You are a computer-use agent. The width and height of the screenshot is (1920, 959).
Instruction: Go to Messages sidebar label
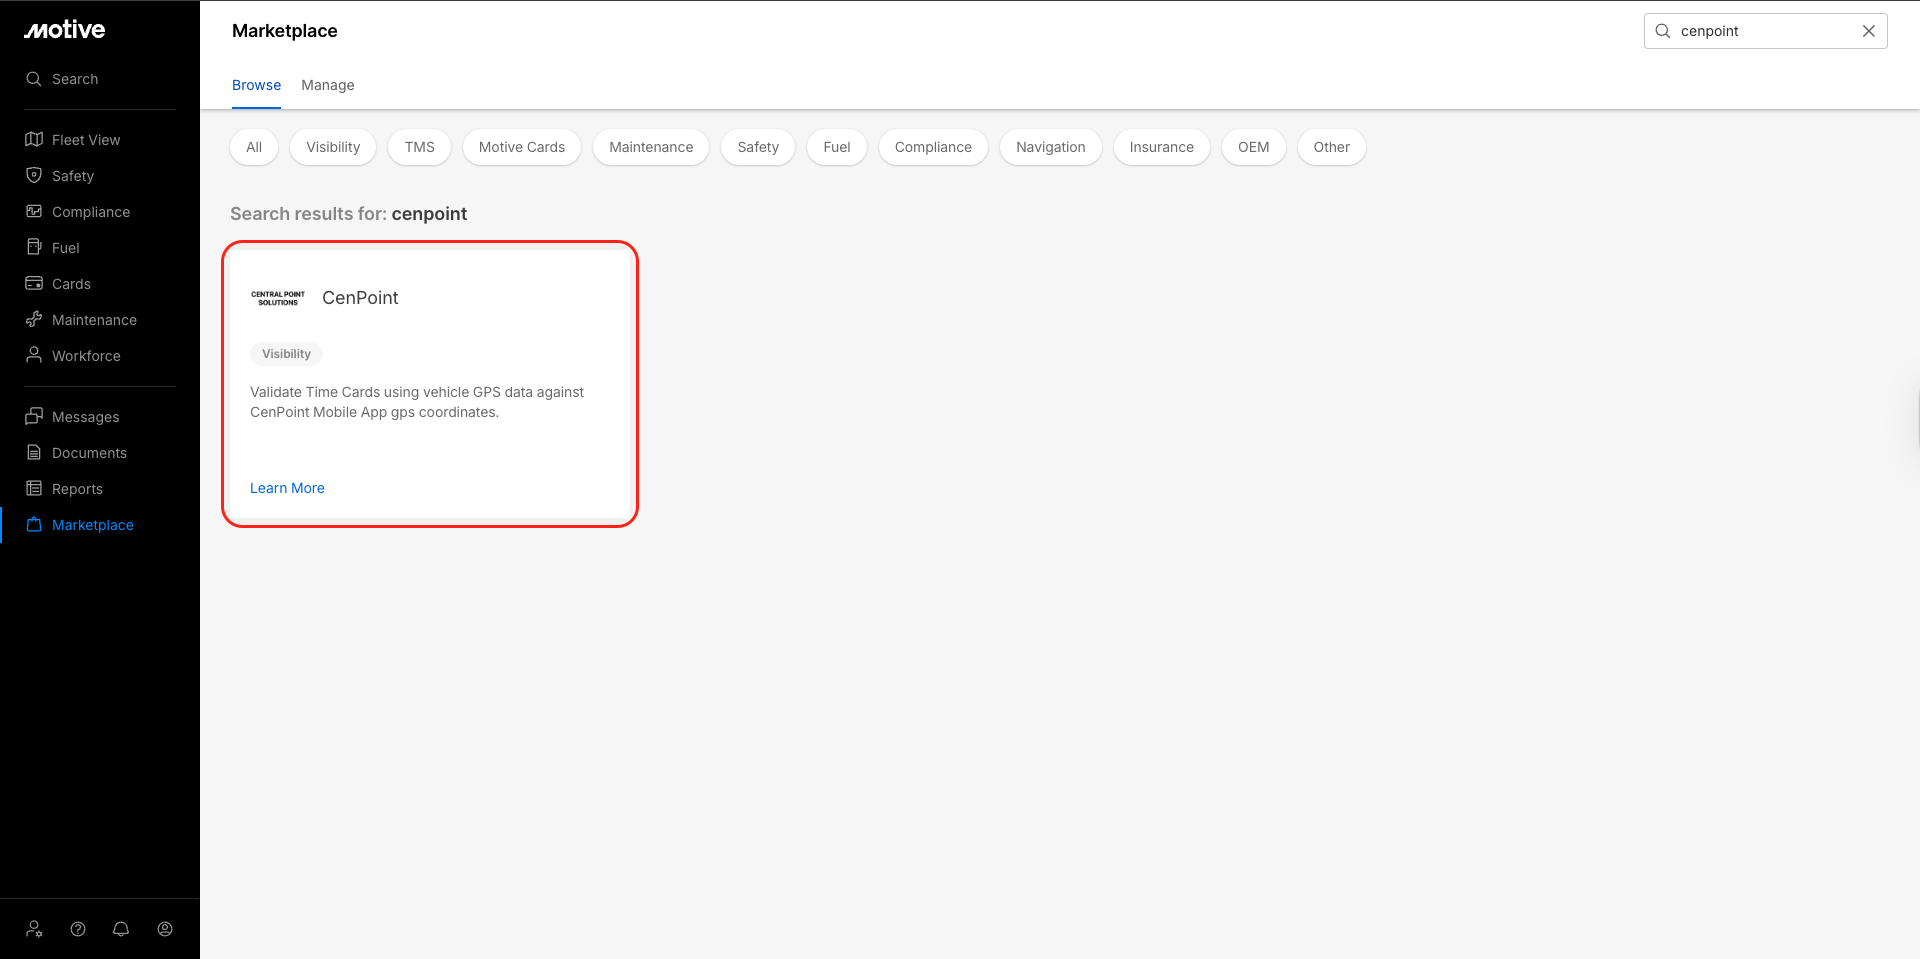pos(85,417)
